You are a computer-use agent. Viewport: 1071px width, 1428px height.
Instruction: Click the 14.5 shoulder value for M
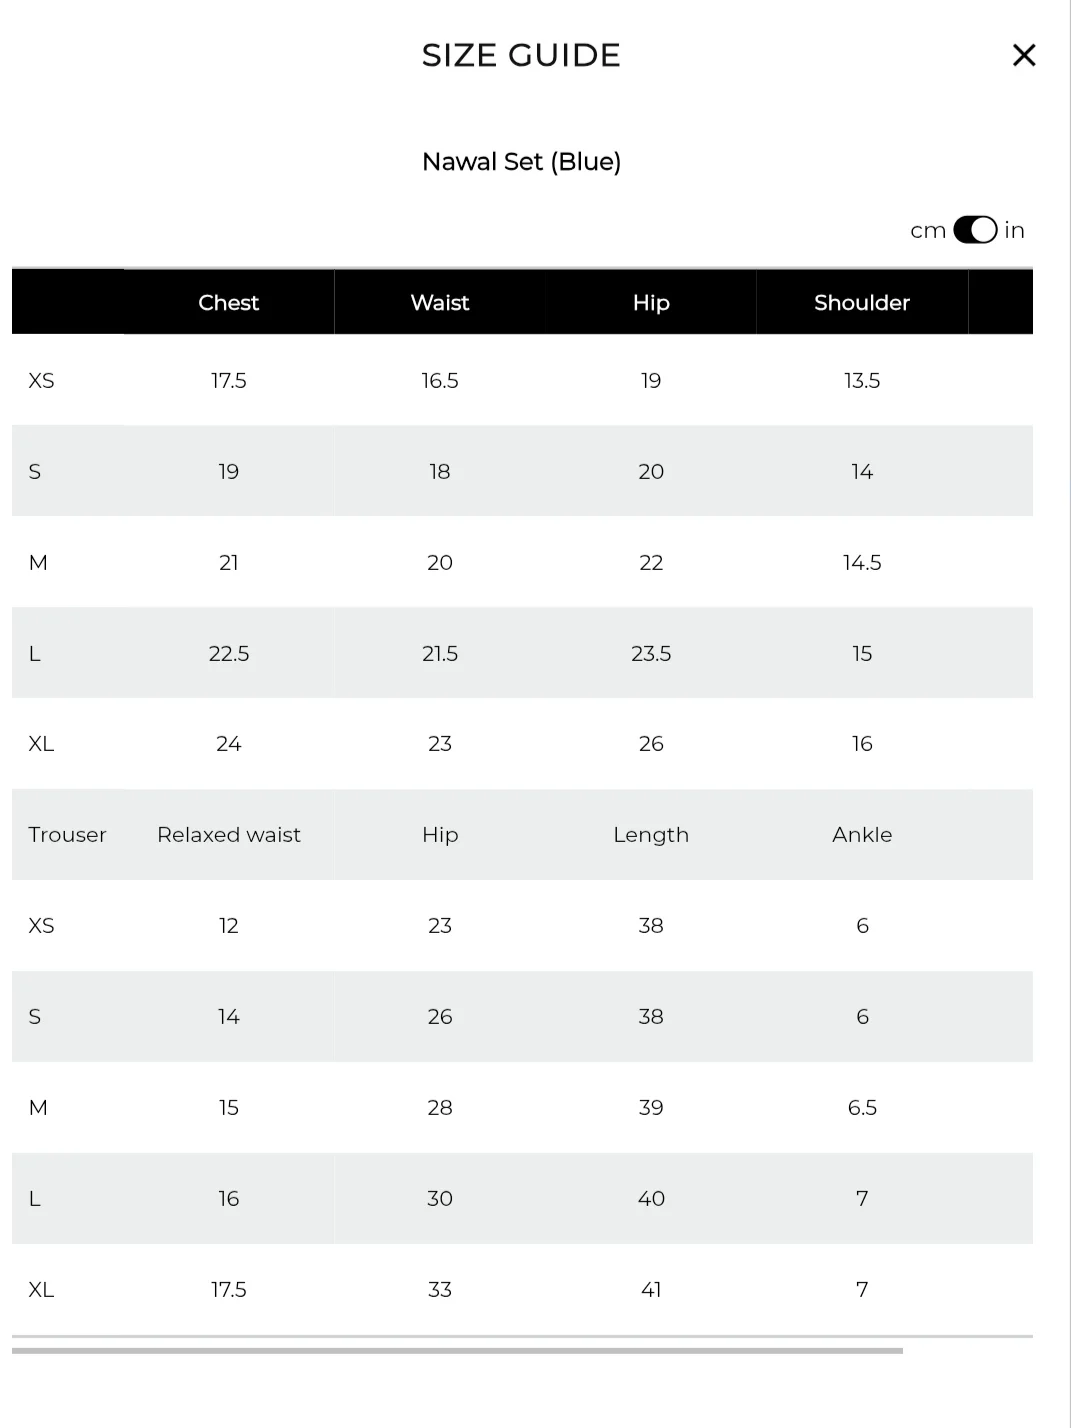[x=862, y=563]
